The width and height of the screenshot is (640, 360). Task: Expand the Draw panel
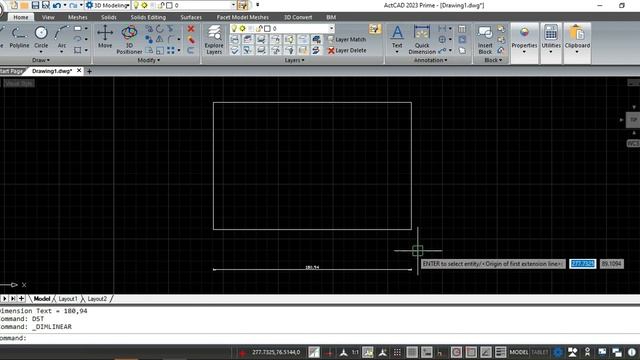pyautogui.click(x=41, y=60)
